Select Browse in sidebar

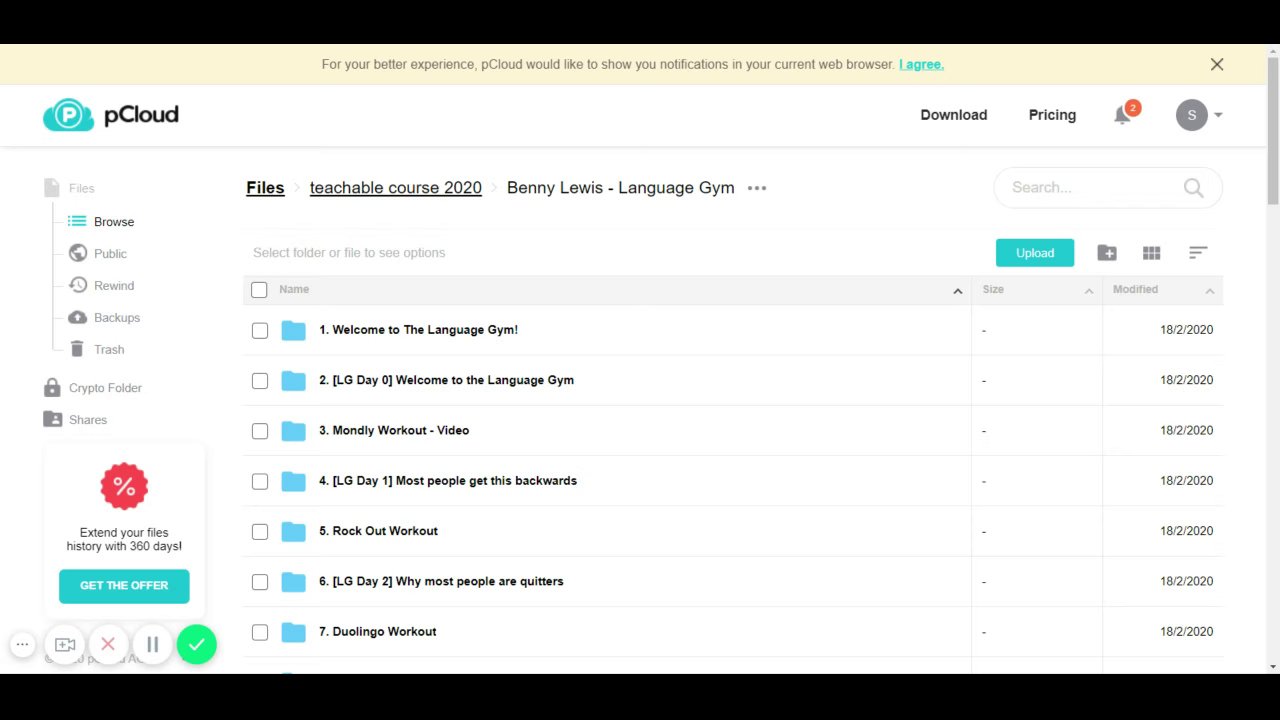click(101, 222)
